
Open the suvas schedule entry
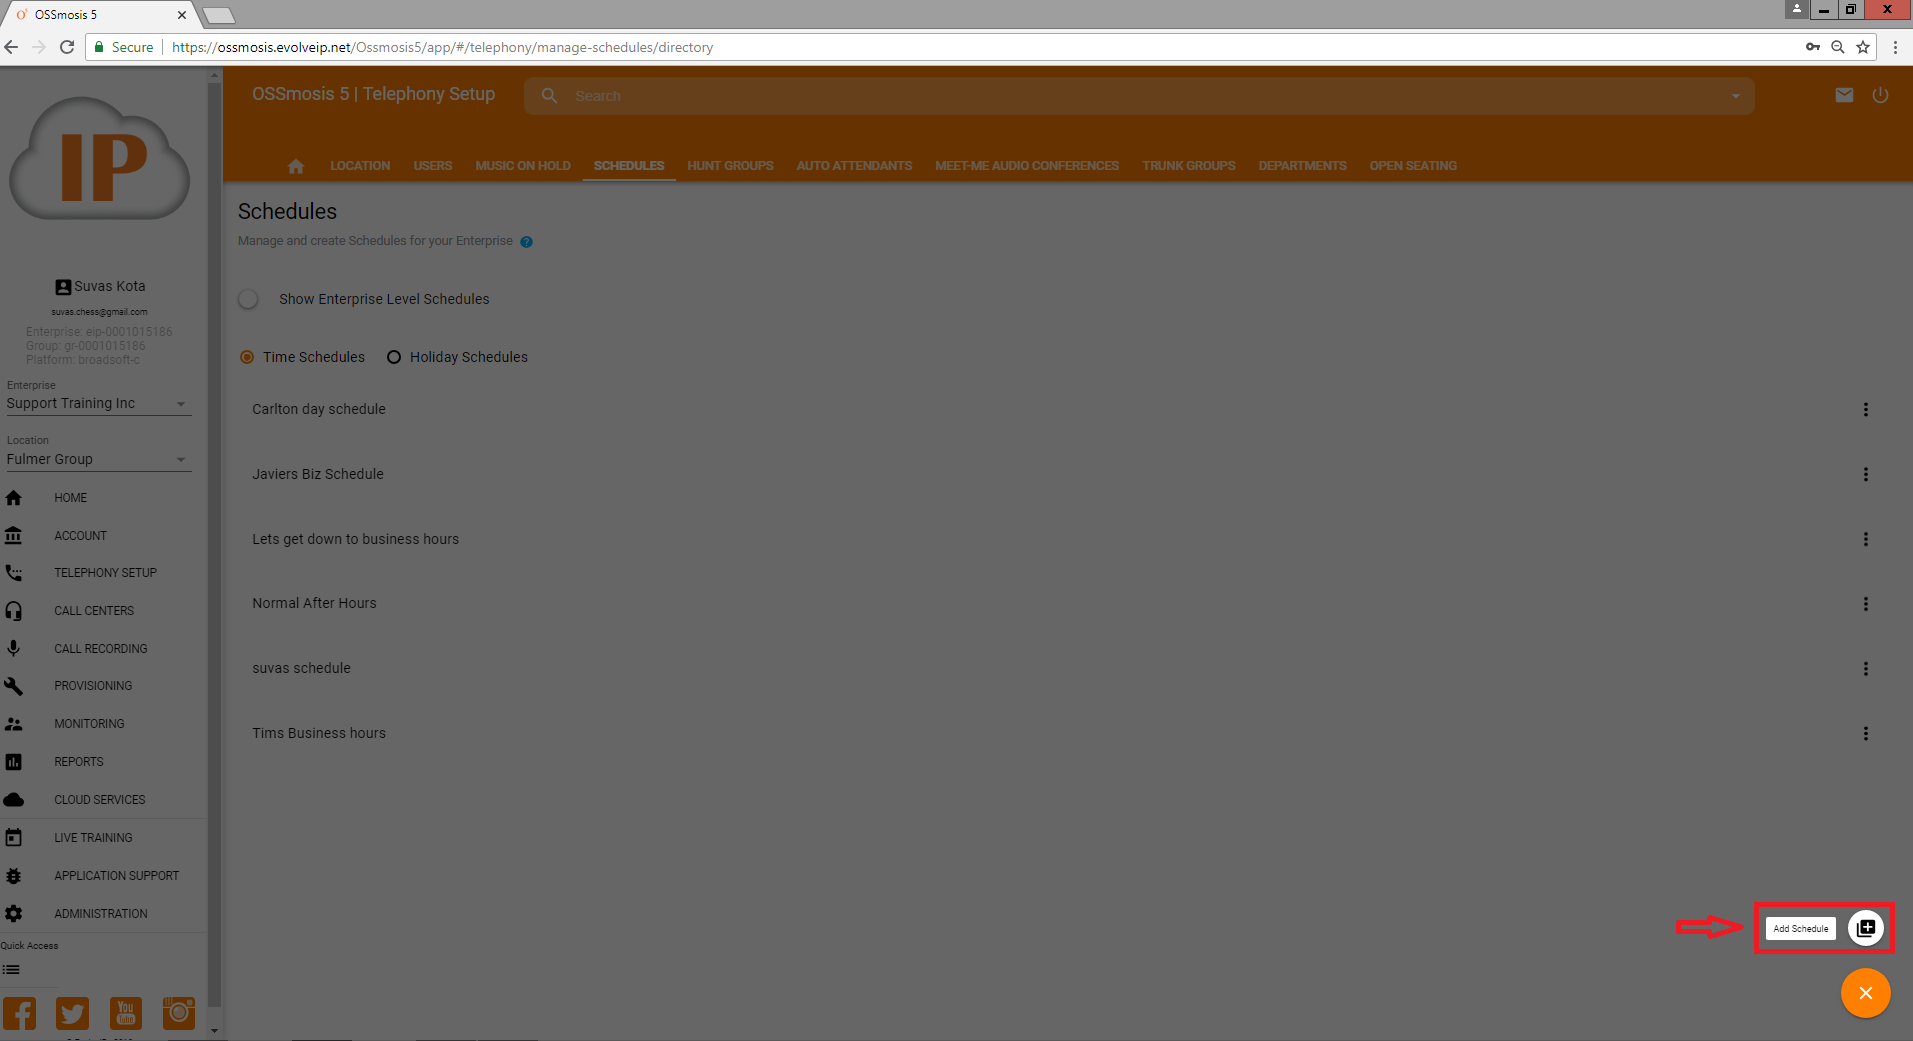pos(301,668)
